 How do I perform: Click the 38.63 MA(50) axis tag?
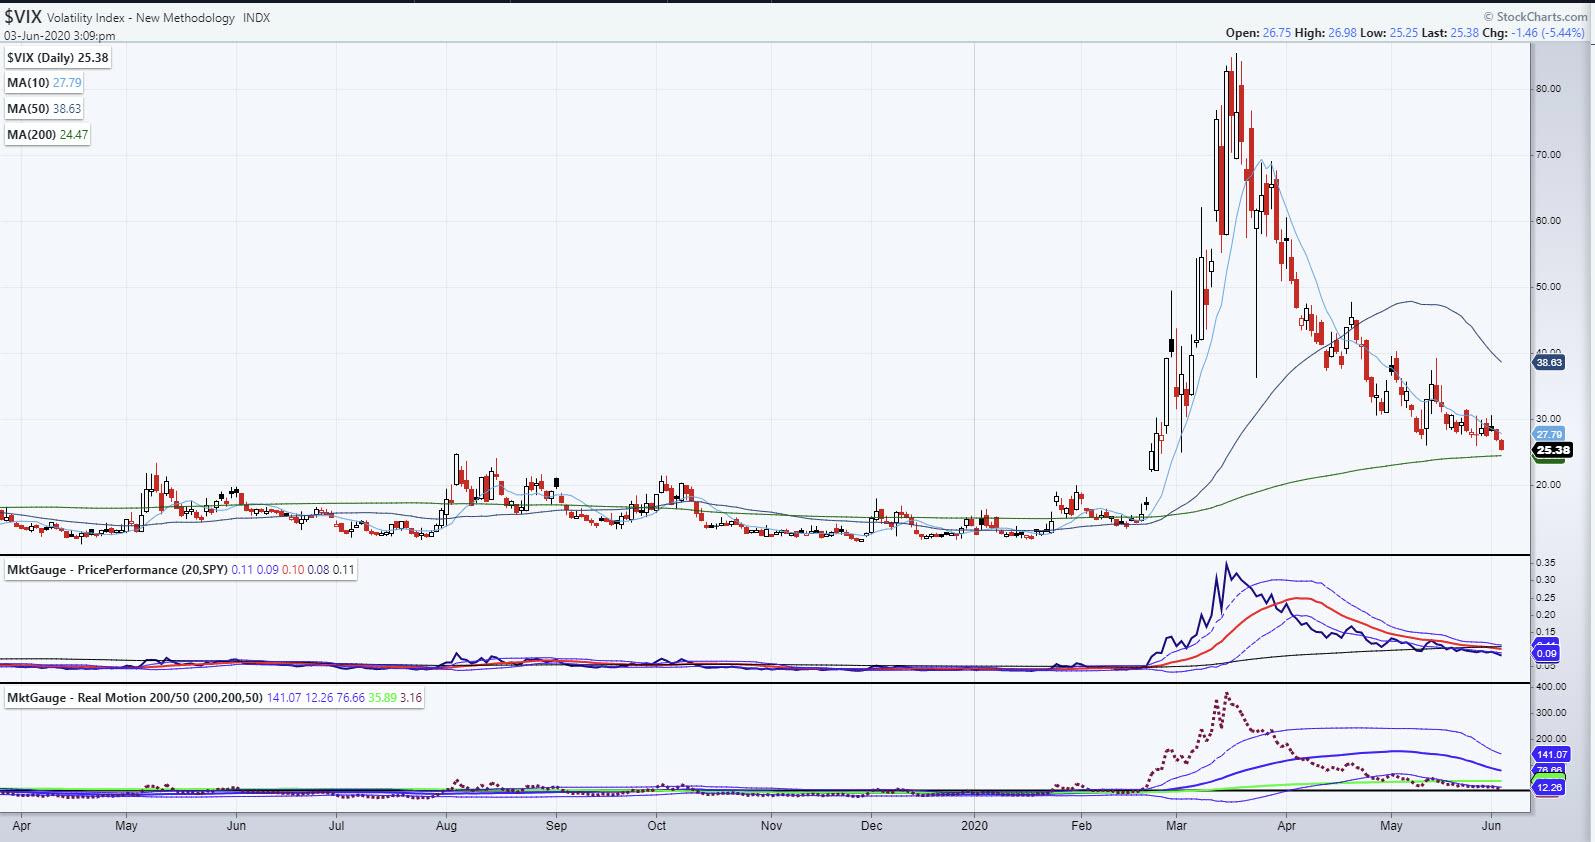click(x=1549, y=363)
